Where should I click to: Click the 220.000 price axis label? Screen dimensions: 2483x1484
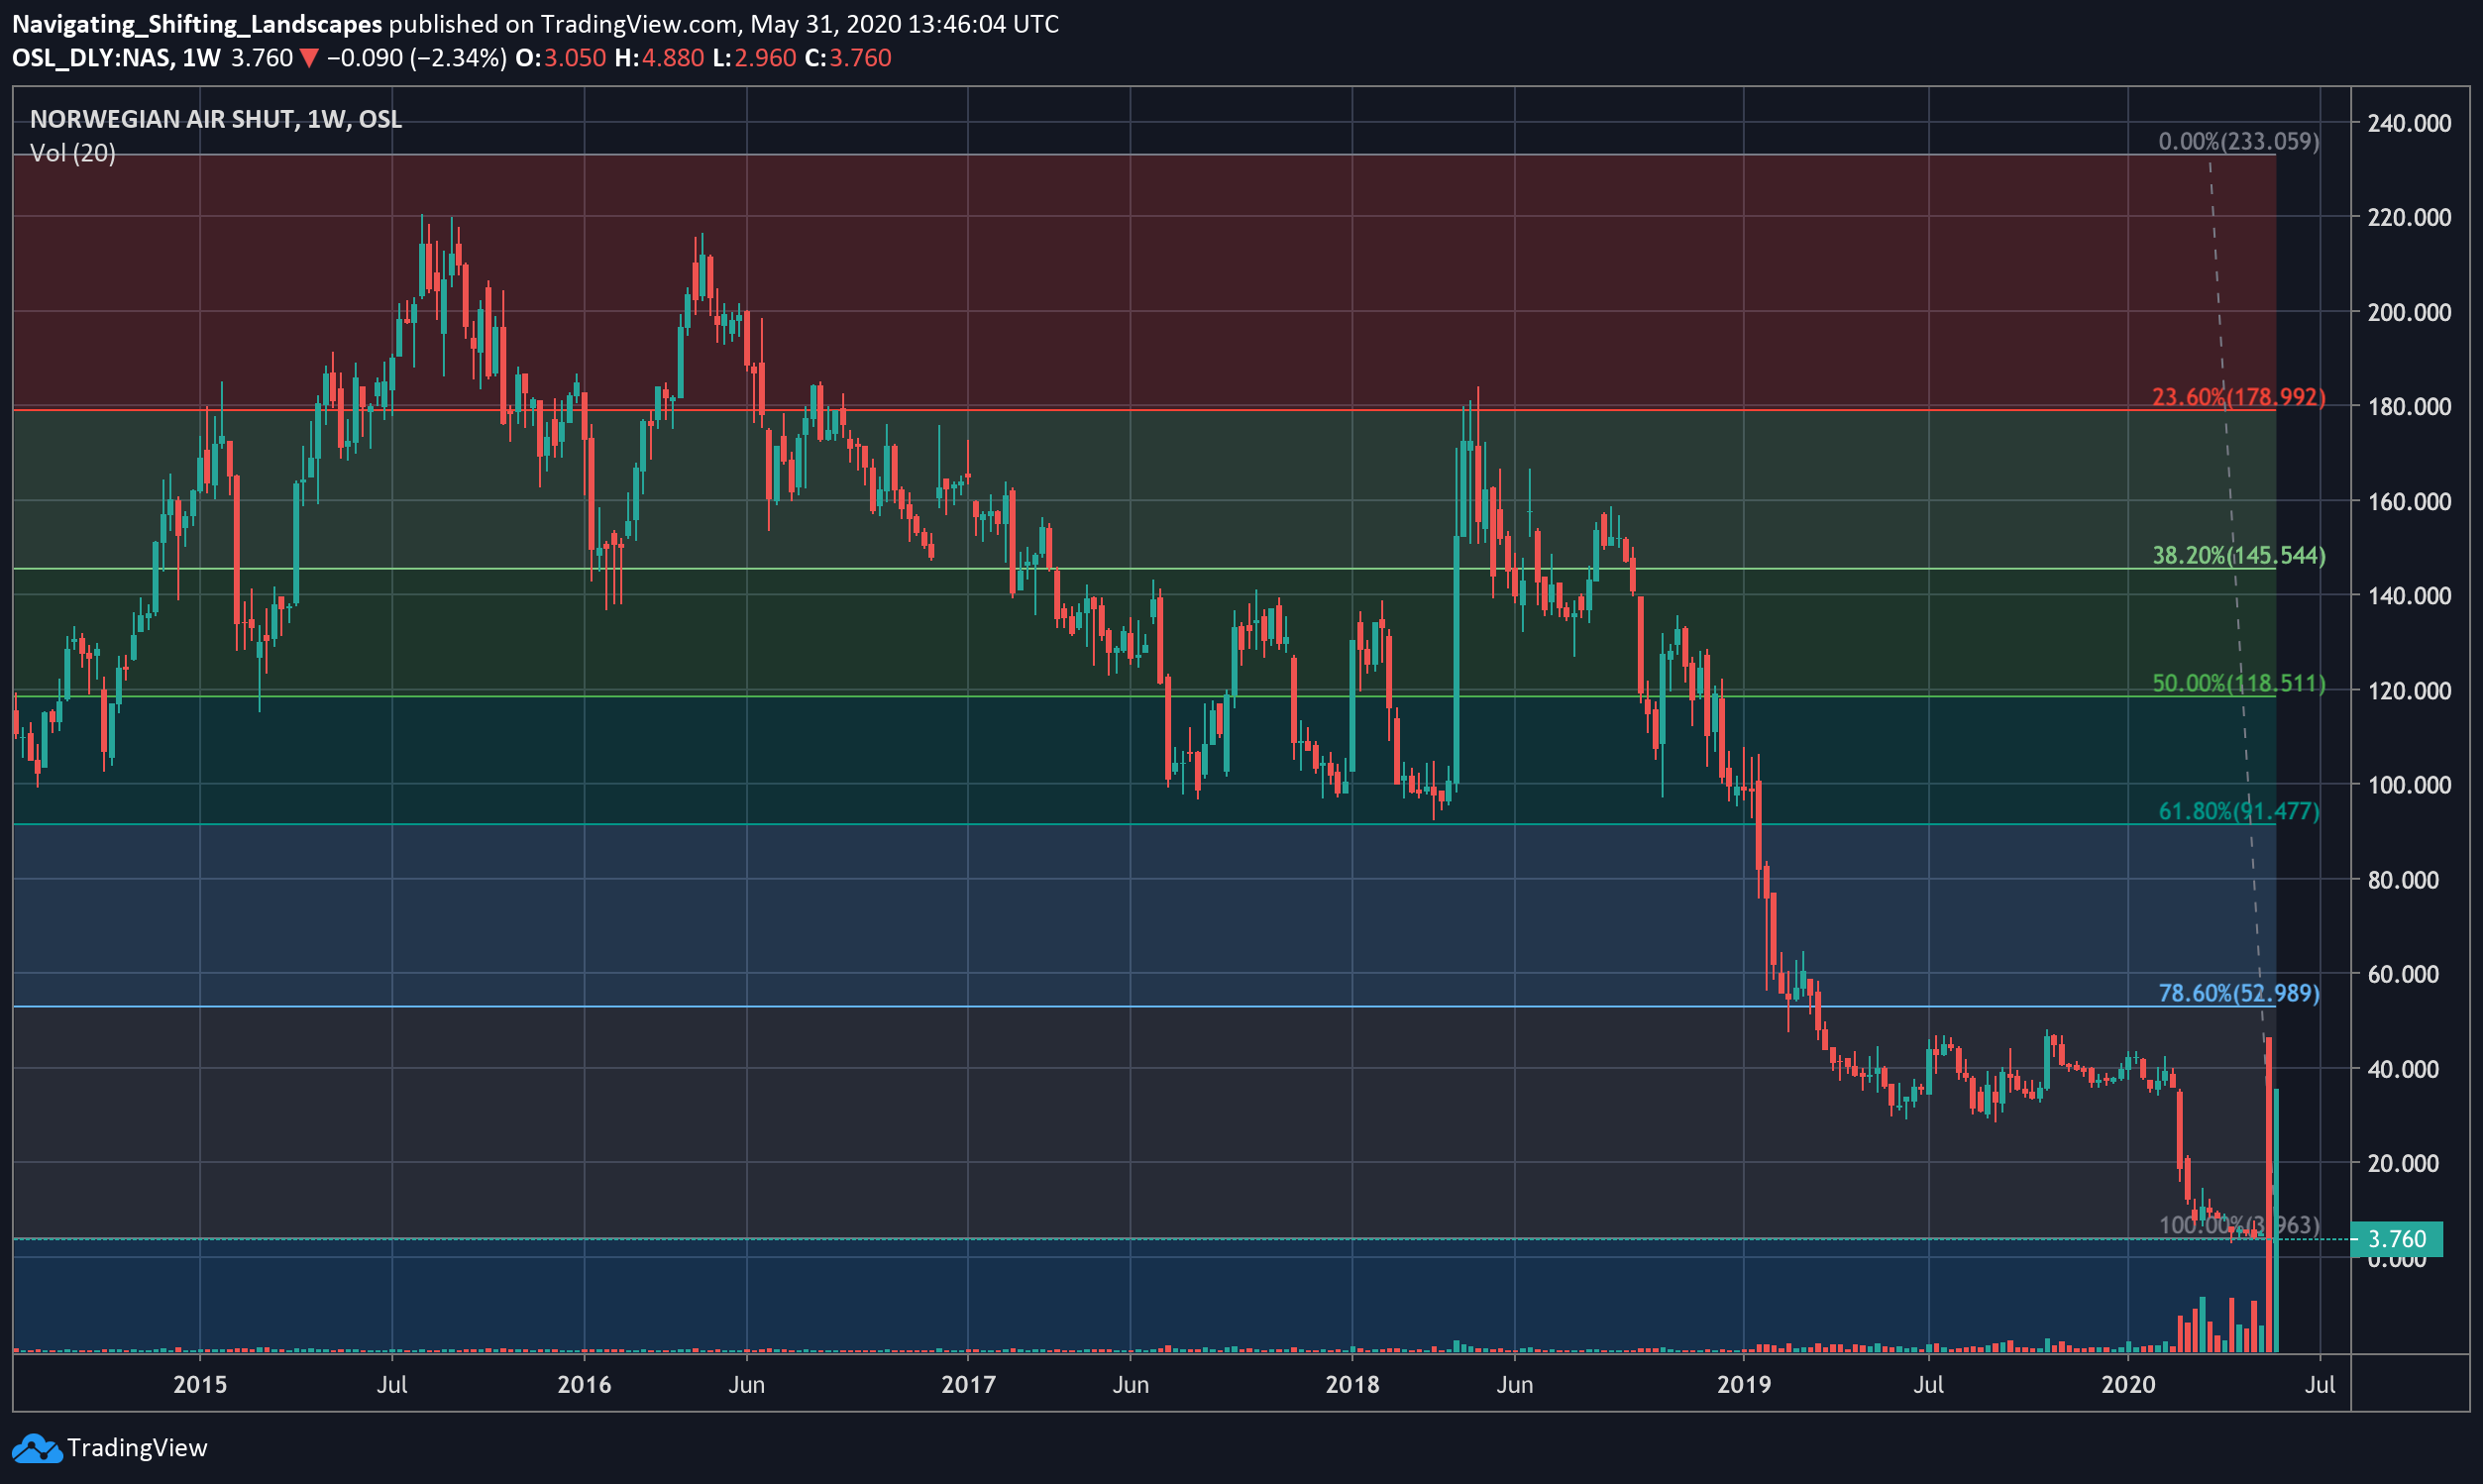point(2409,217)
